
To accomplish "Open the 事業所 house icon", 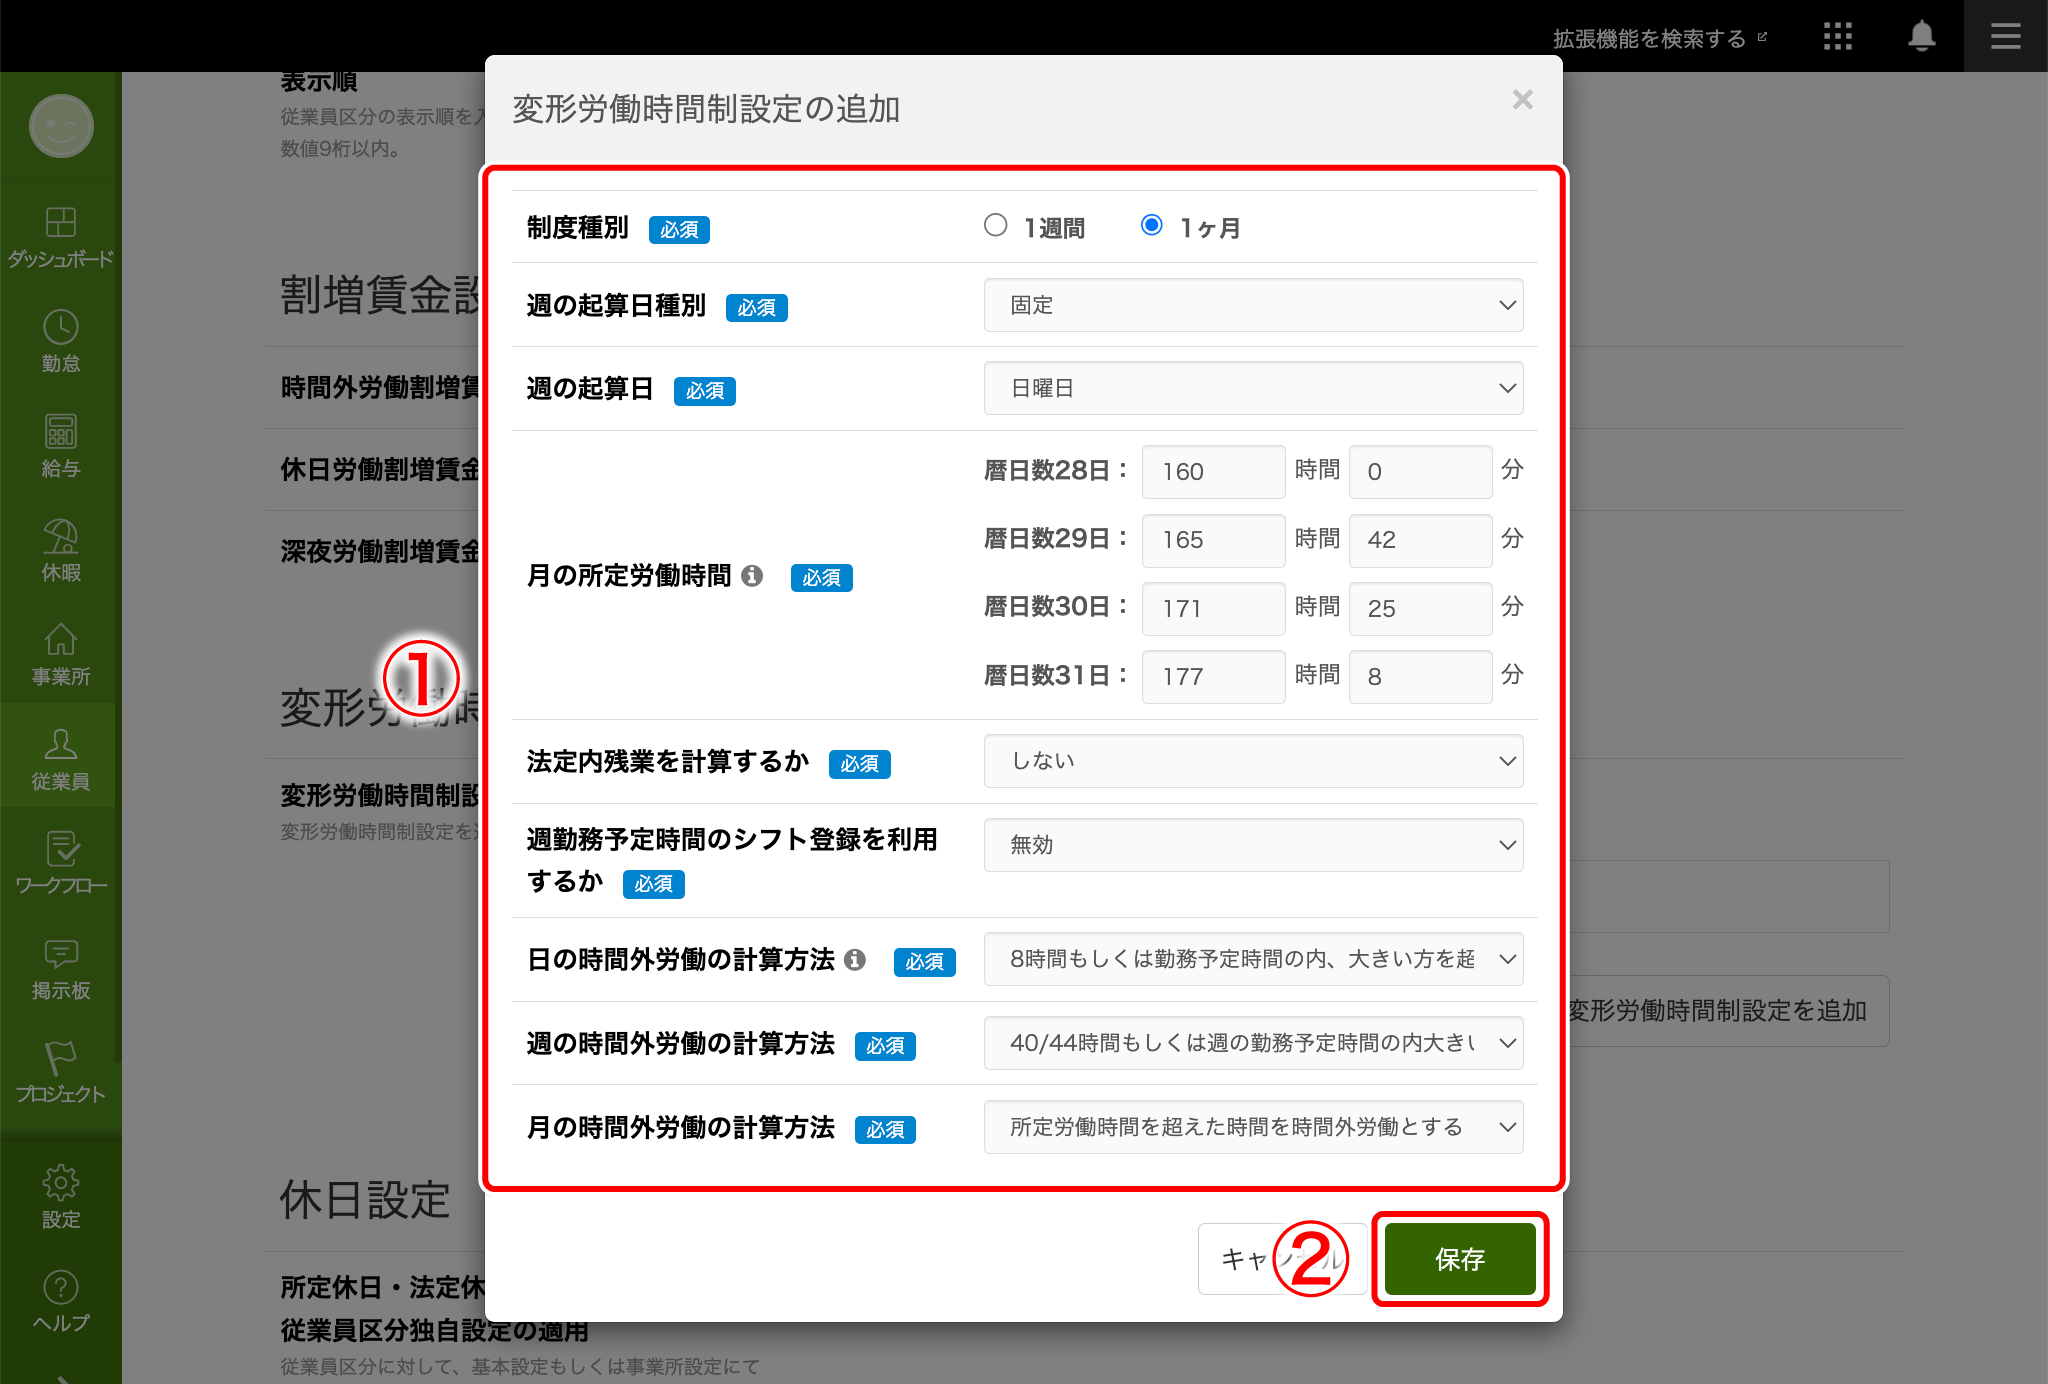I will click(x=60, y=640).
